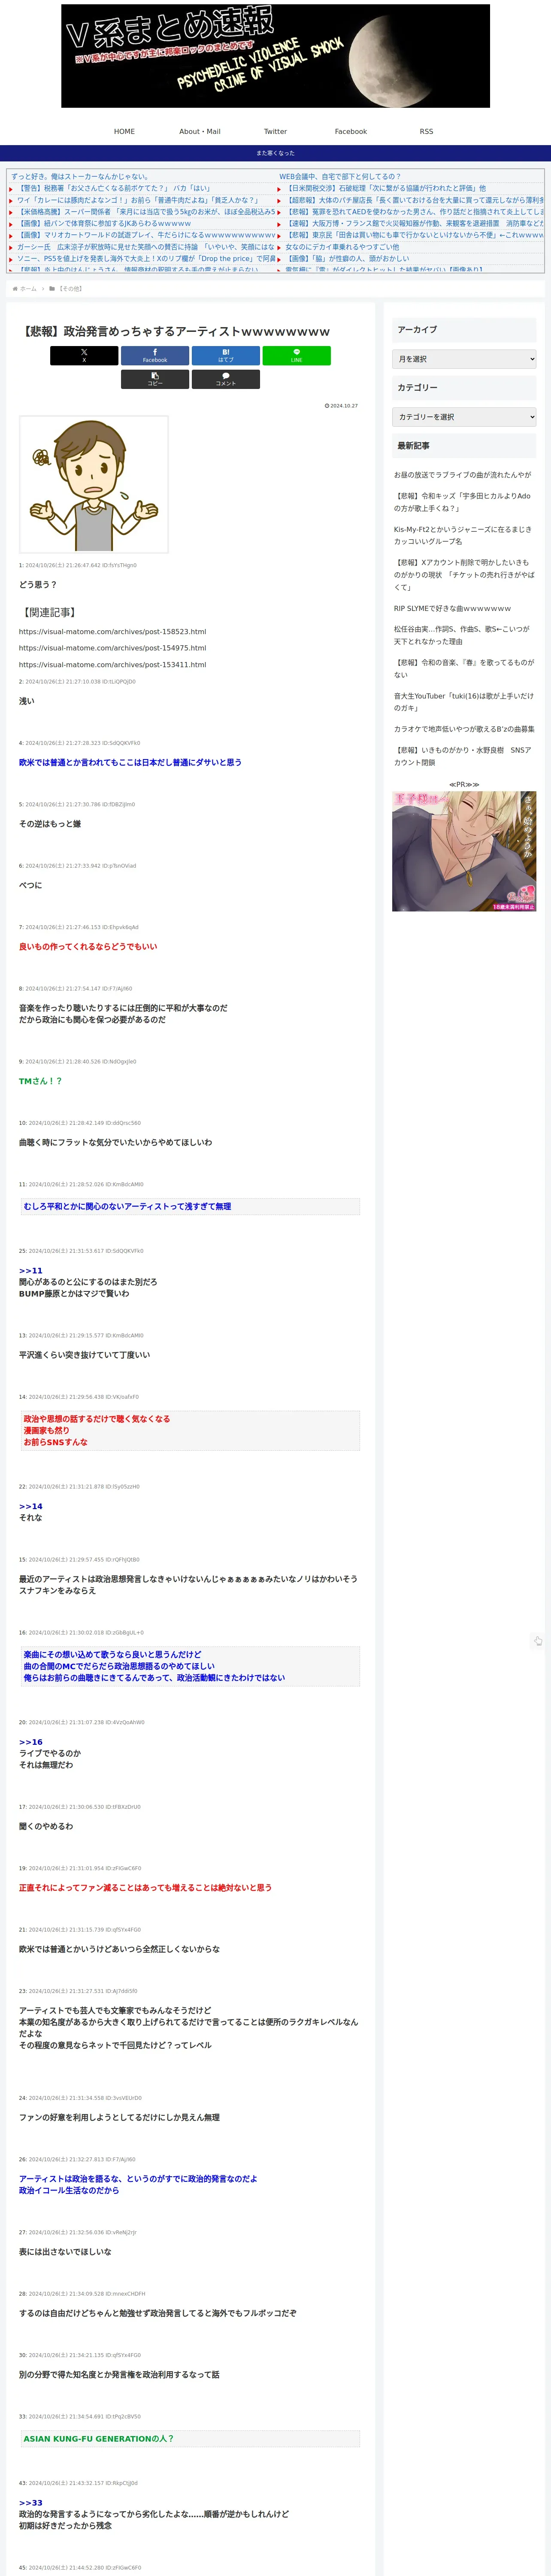551x2576 pixels.
Task: Open recent post Kis-My-Ft2とかいうジャニーズ
Action: click(463, 535)
